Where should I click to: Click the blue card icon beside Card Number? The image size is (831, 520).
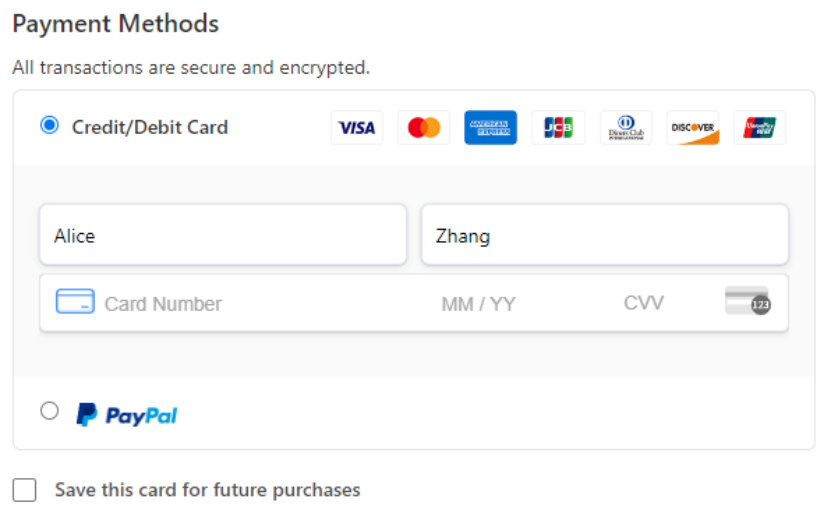click(x=75, y=301)
